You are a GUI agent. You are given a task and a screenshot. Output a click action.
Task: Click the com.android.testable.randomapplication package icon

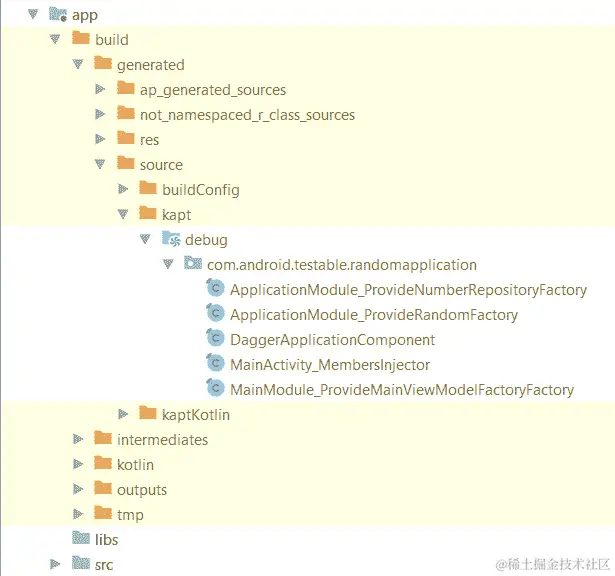(193, 263)
